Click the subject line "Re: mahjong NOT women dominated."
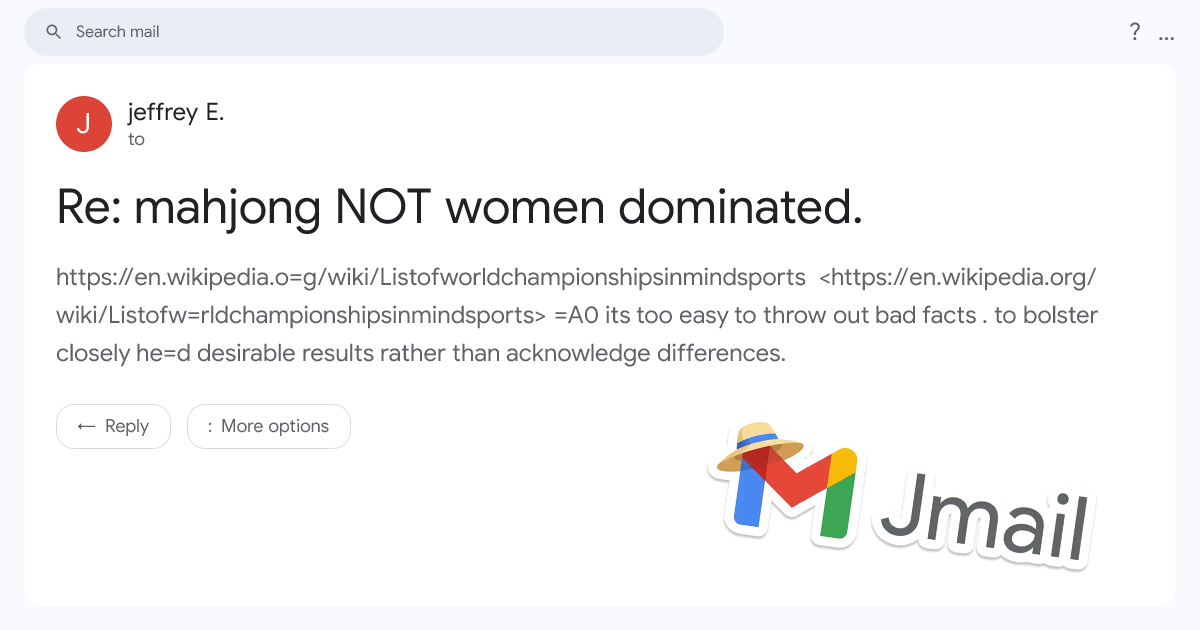This screenshot has width=1200, height=630. click(x=459, y=208)
